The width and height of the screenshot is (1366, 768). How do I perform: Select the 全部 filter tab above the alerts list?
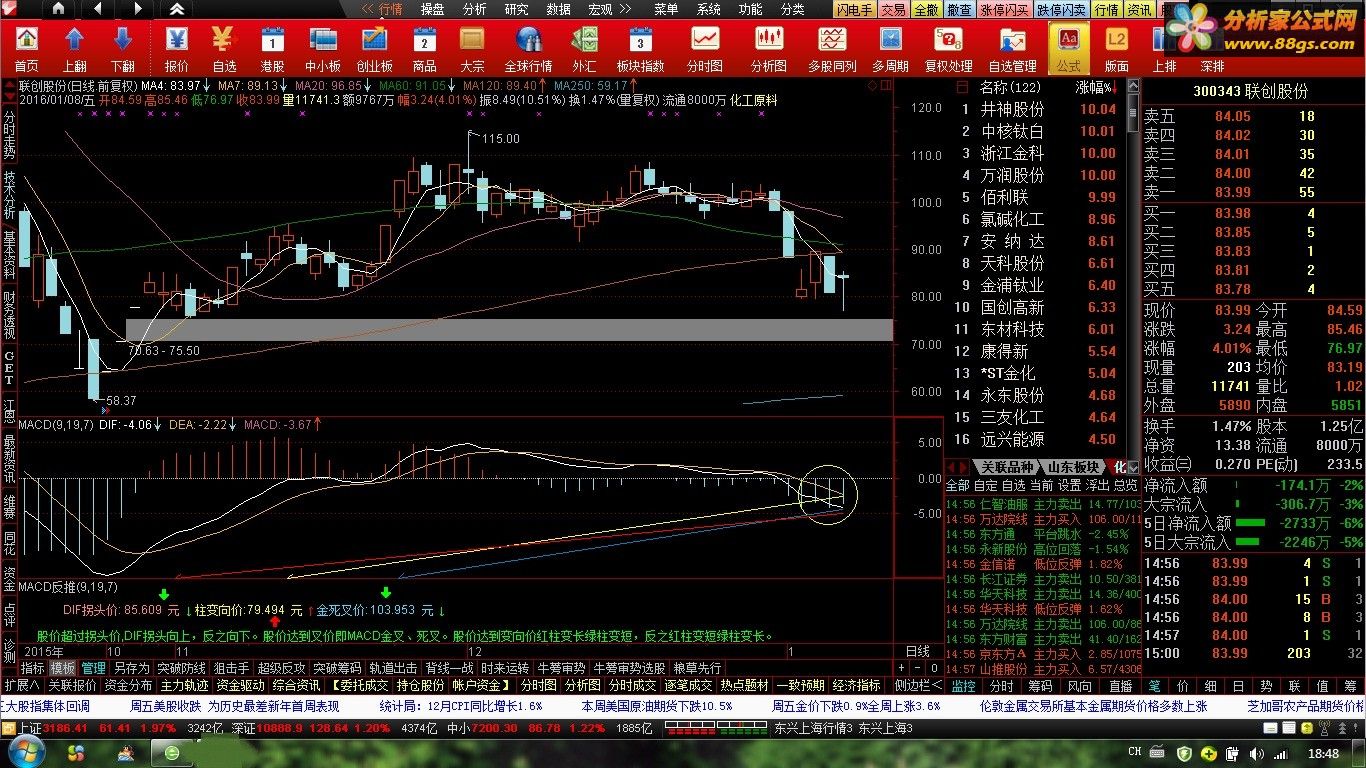(957, 485)
